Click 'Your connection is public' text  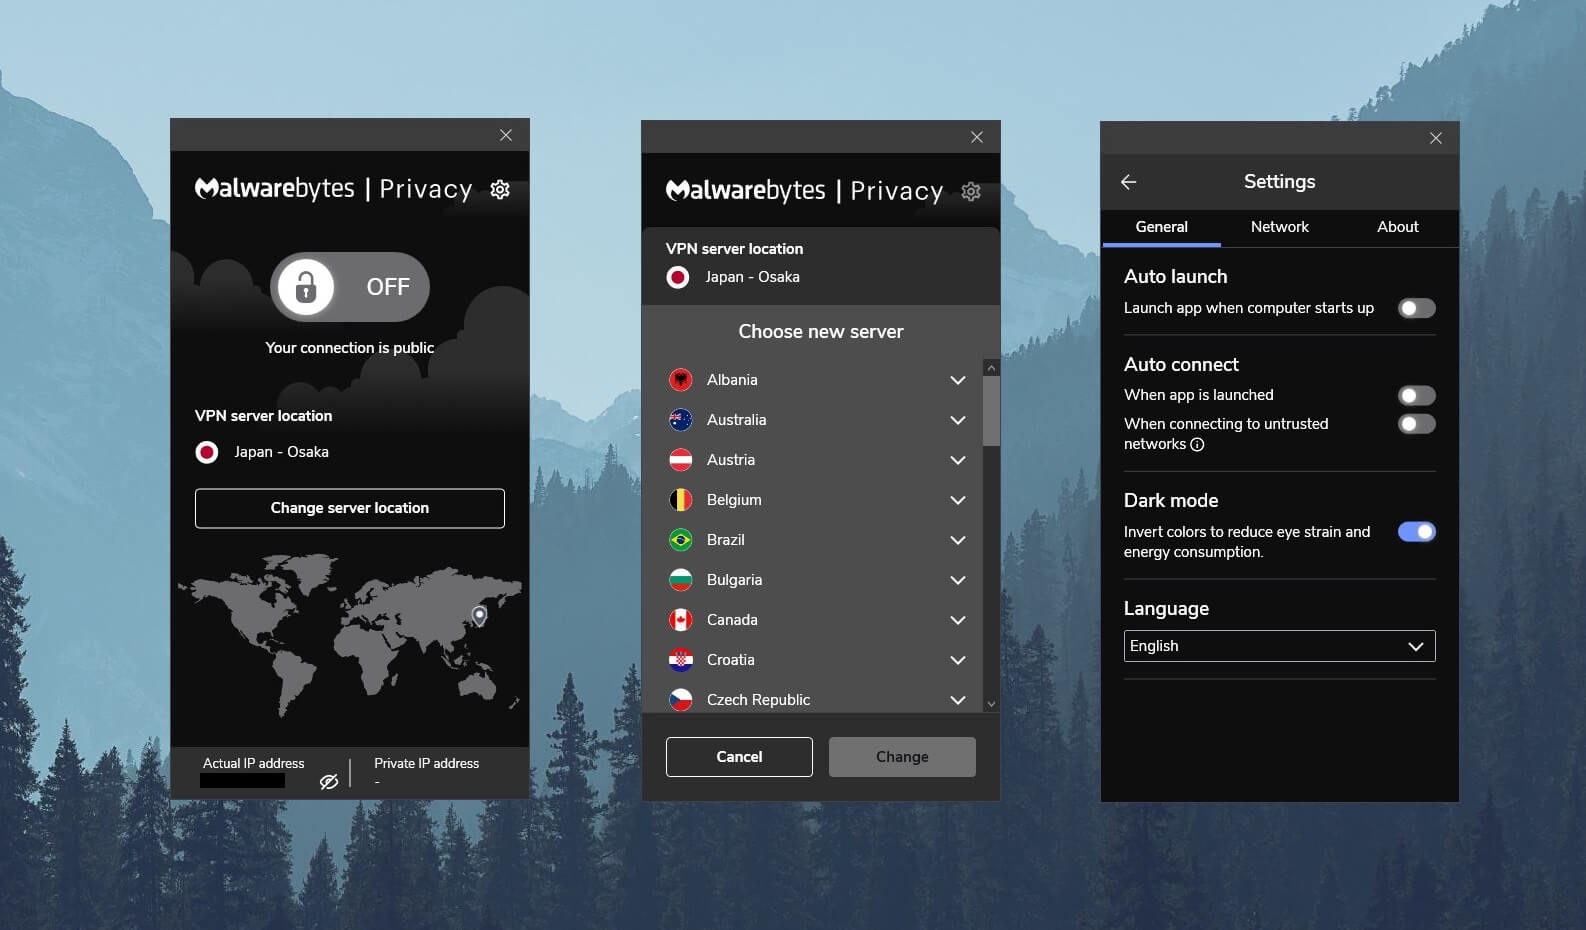[x=349, y=348]
